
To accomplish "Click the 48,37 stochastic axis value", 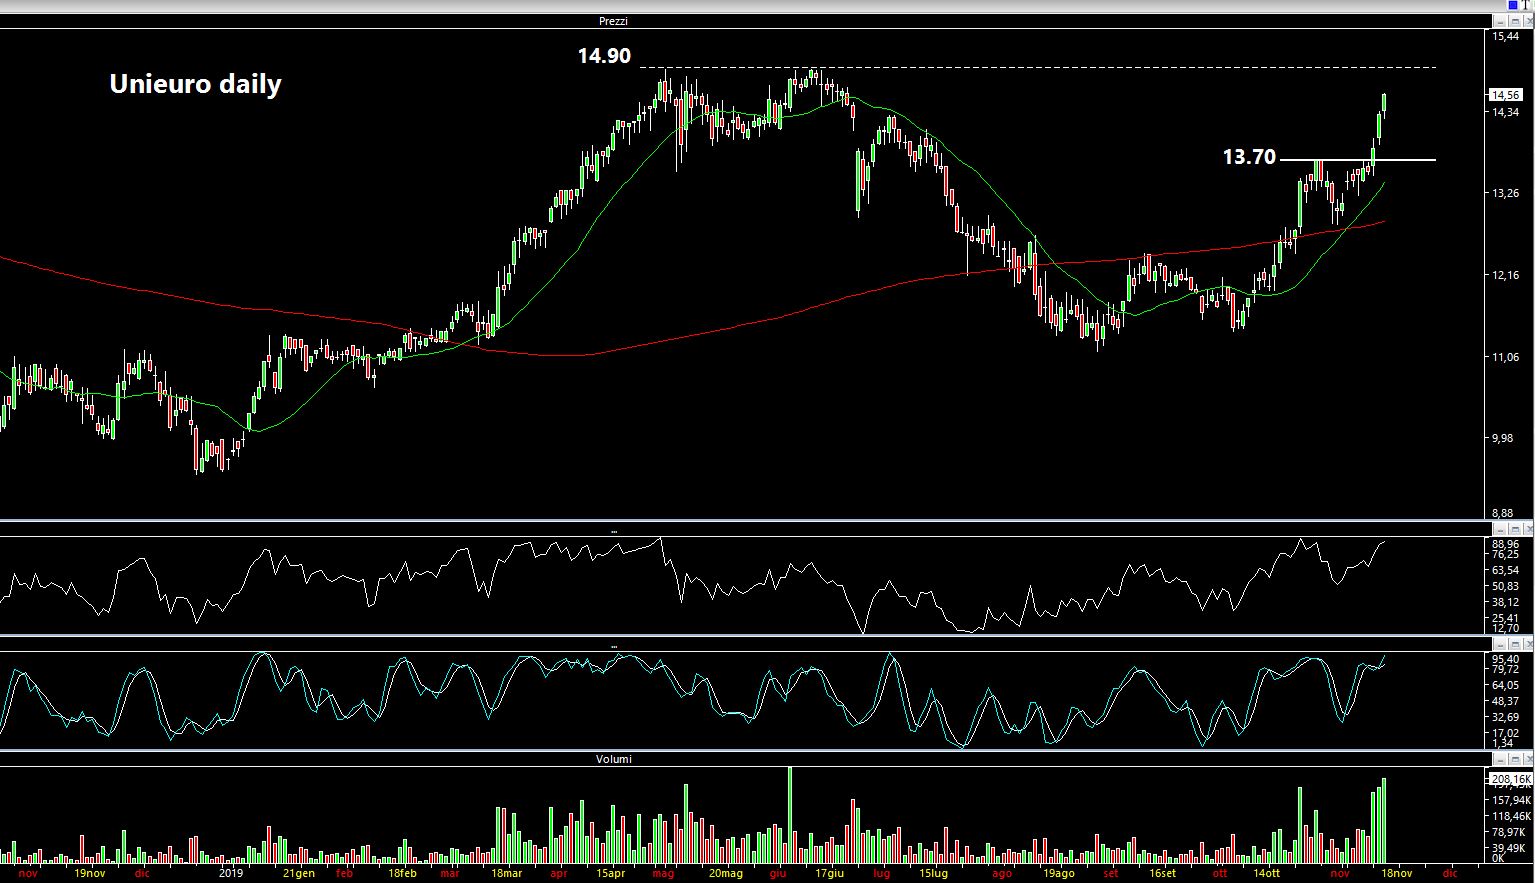I will tap(1506, 702).
